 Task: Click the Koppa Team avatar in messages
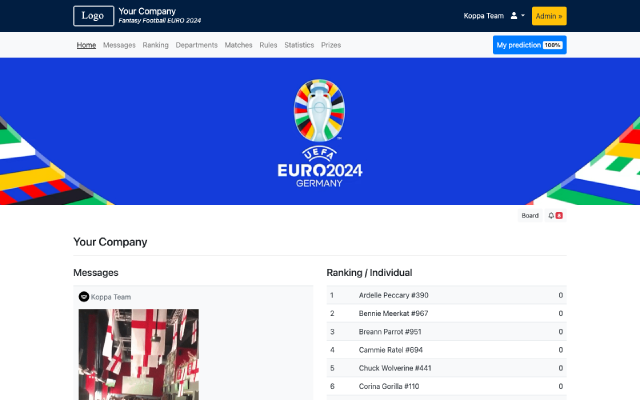tap(84, 297)
